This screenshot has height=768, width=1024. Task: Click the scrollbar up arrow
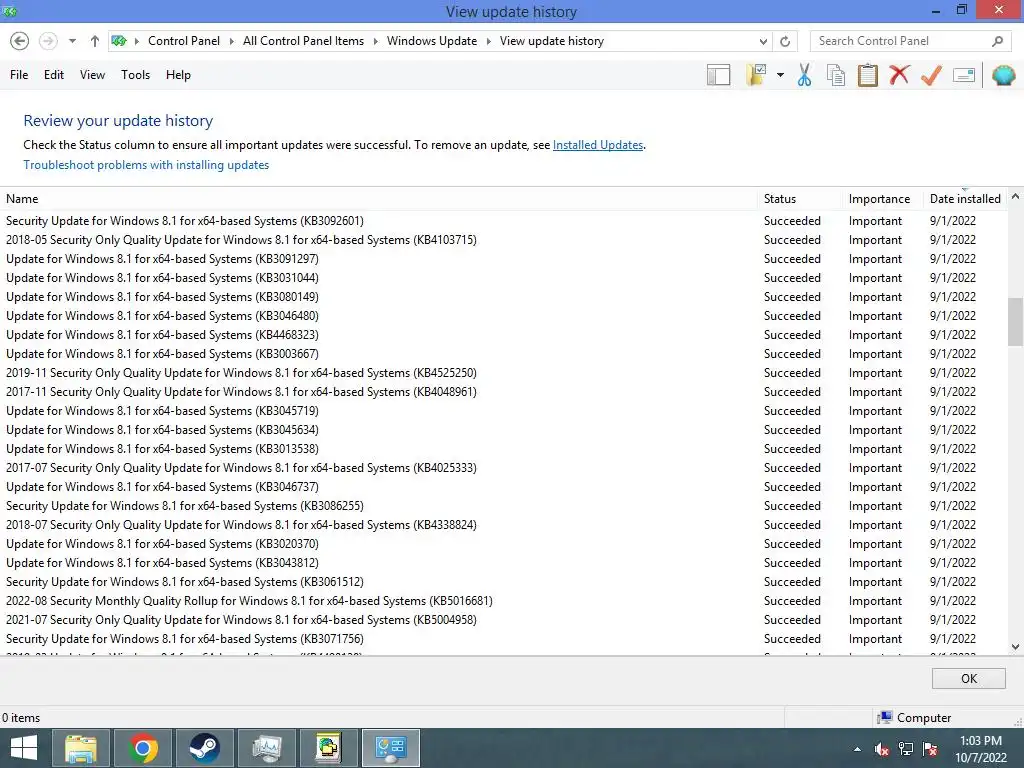coord(1016,196)
